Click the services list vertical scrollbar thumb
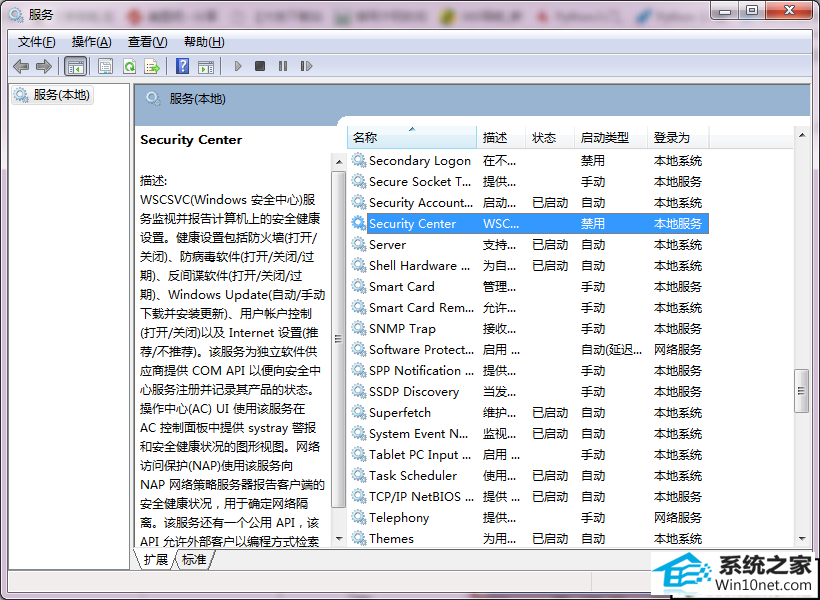 [801, 391]
